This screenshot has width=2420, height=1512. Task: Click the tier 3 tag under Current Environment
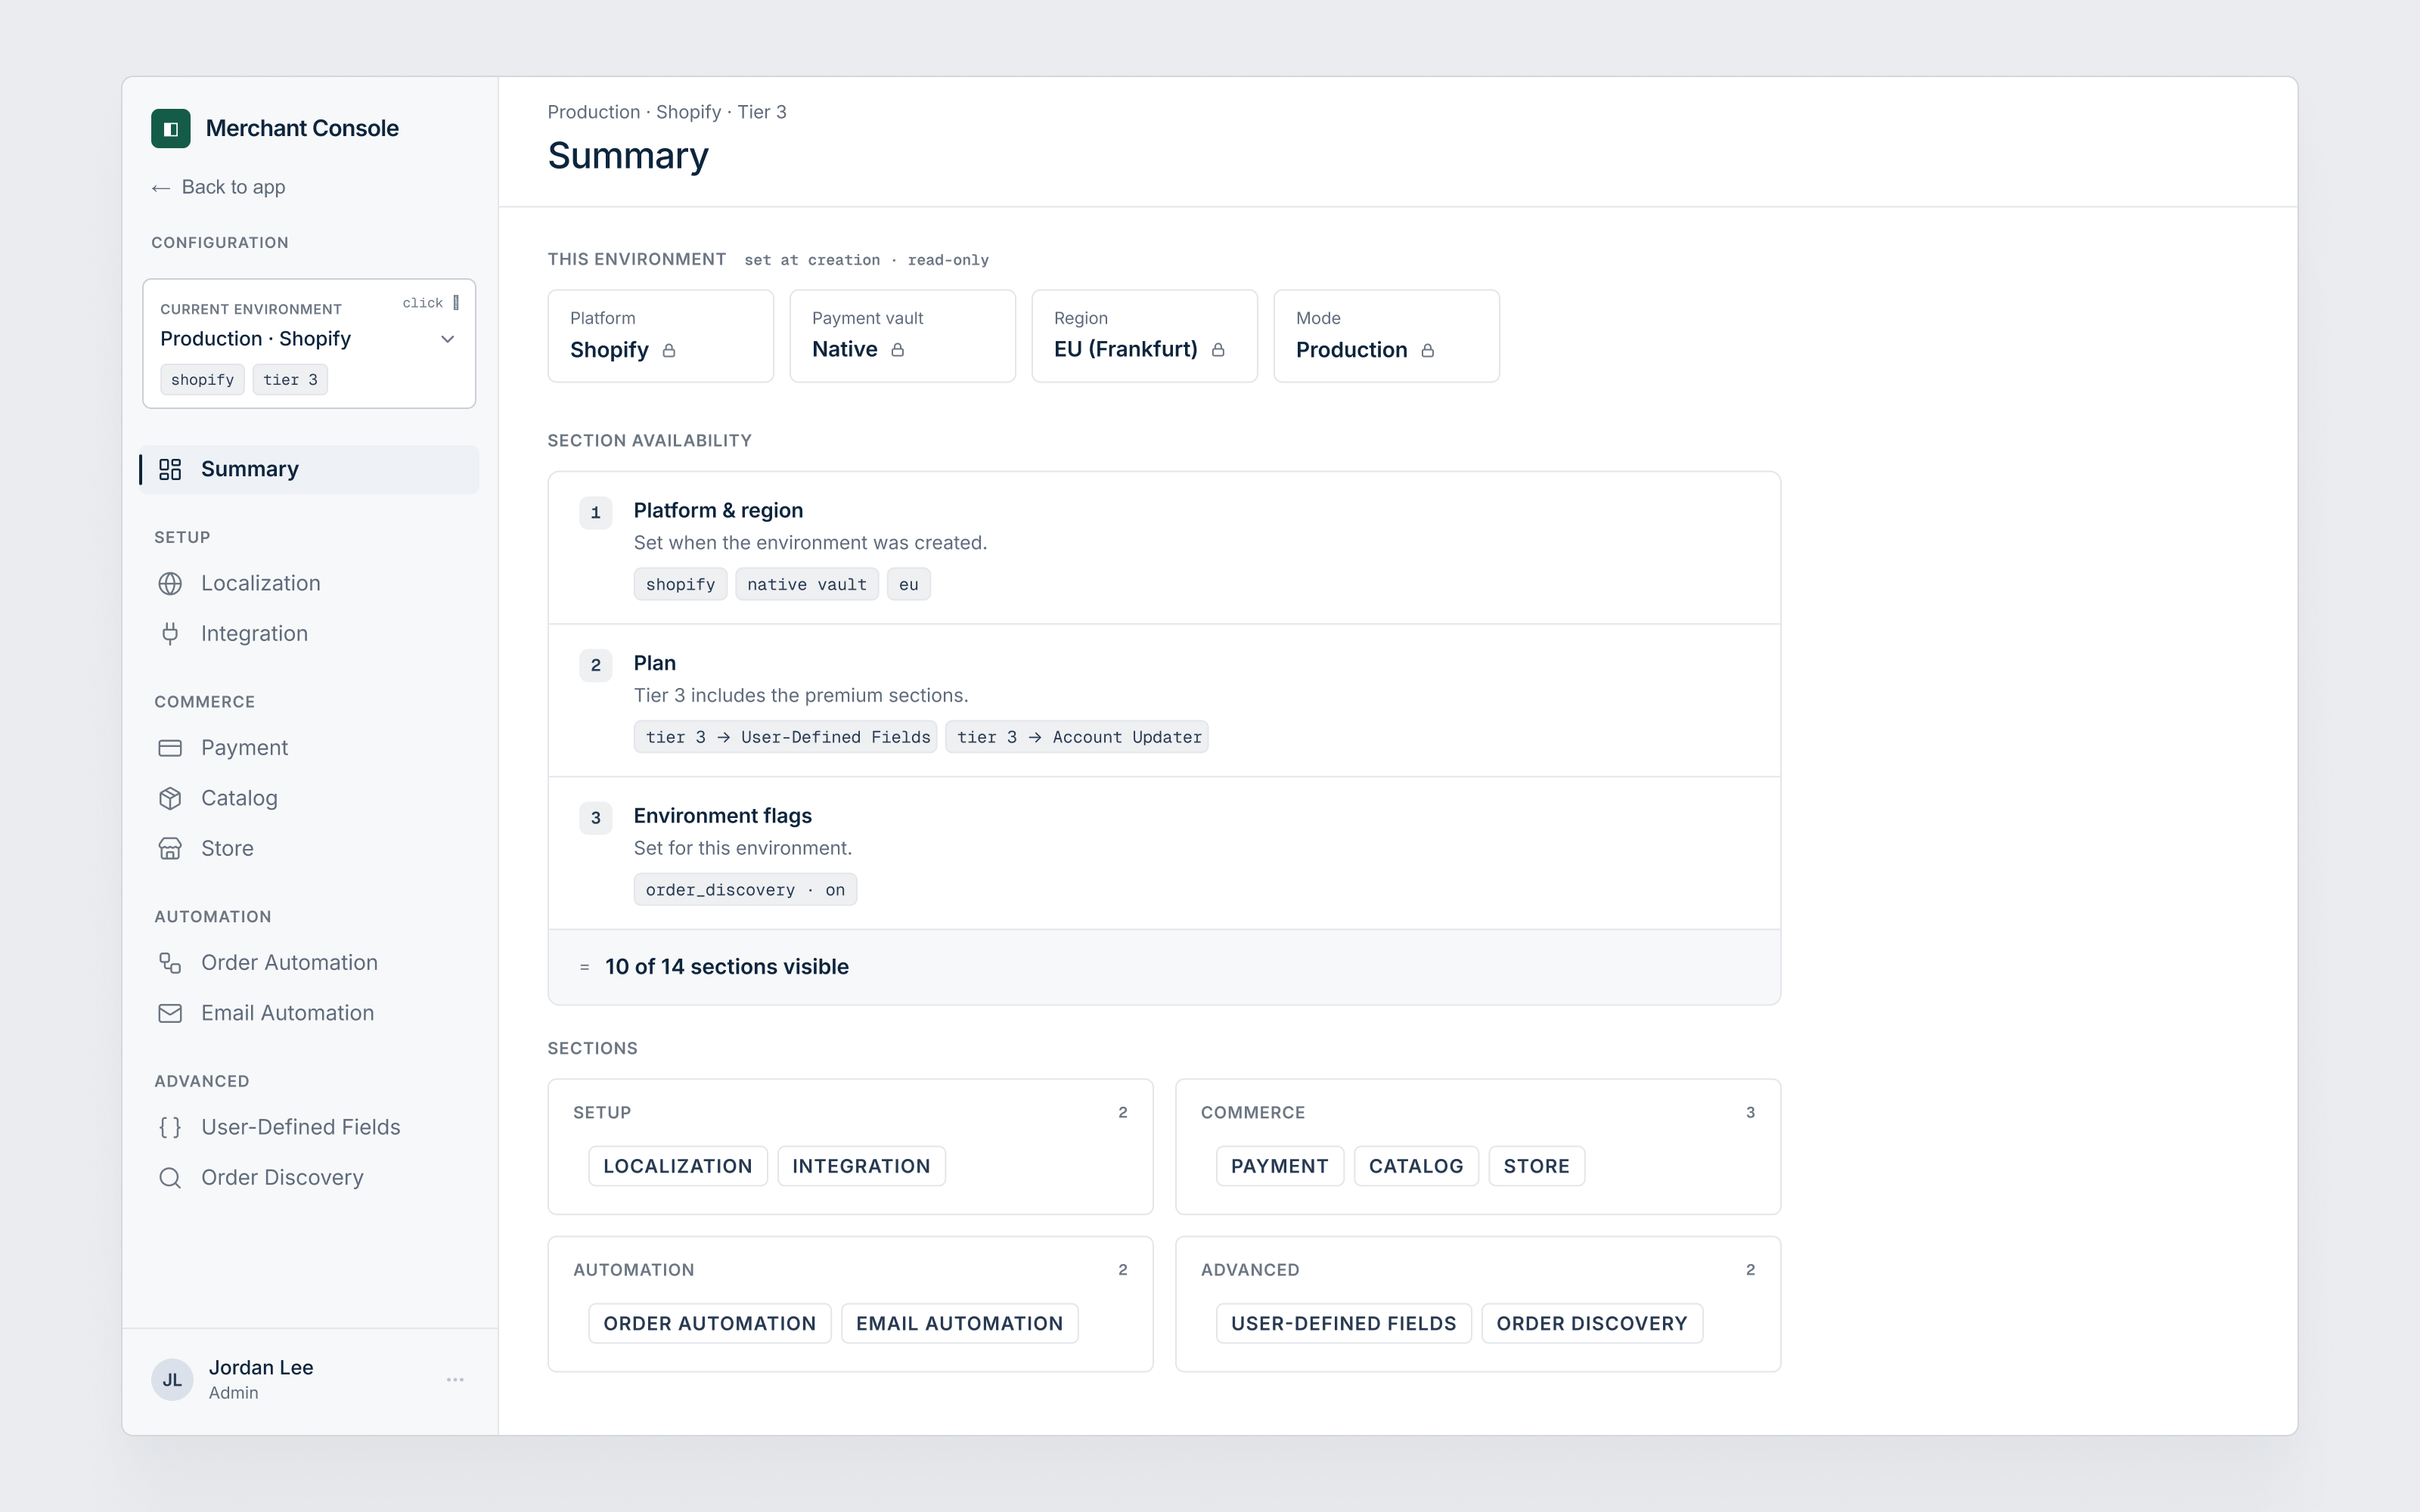coord(290,380)
